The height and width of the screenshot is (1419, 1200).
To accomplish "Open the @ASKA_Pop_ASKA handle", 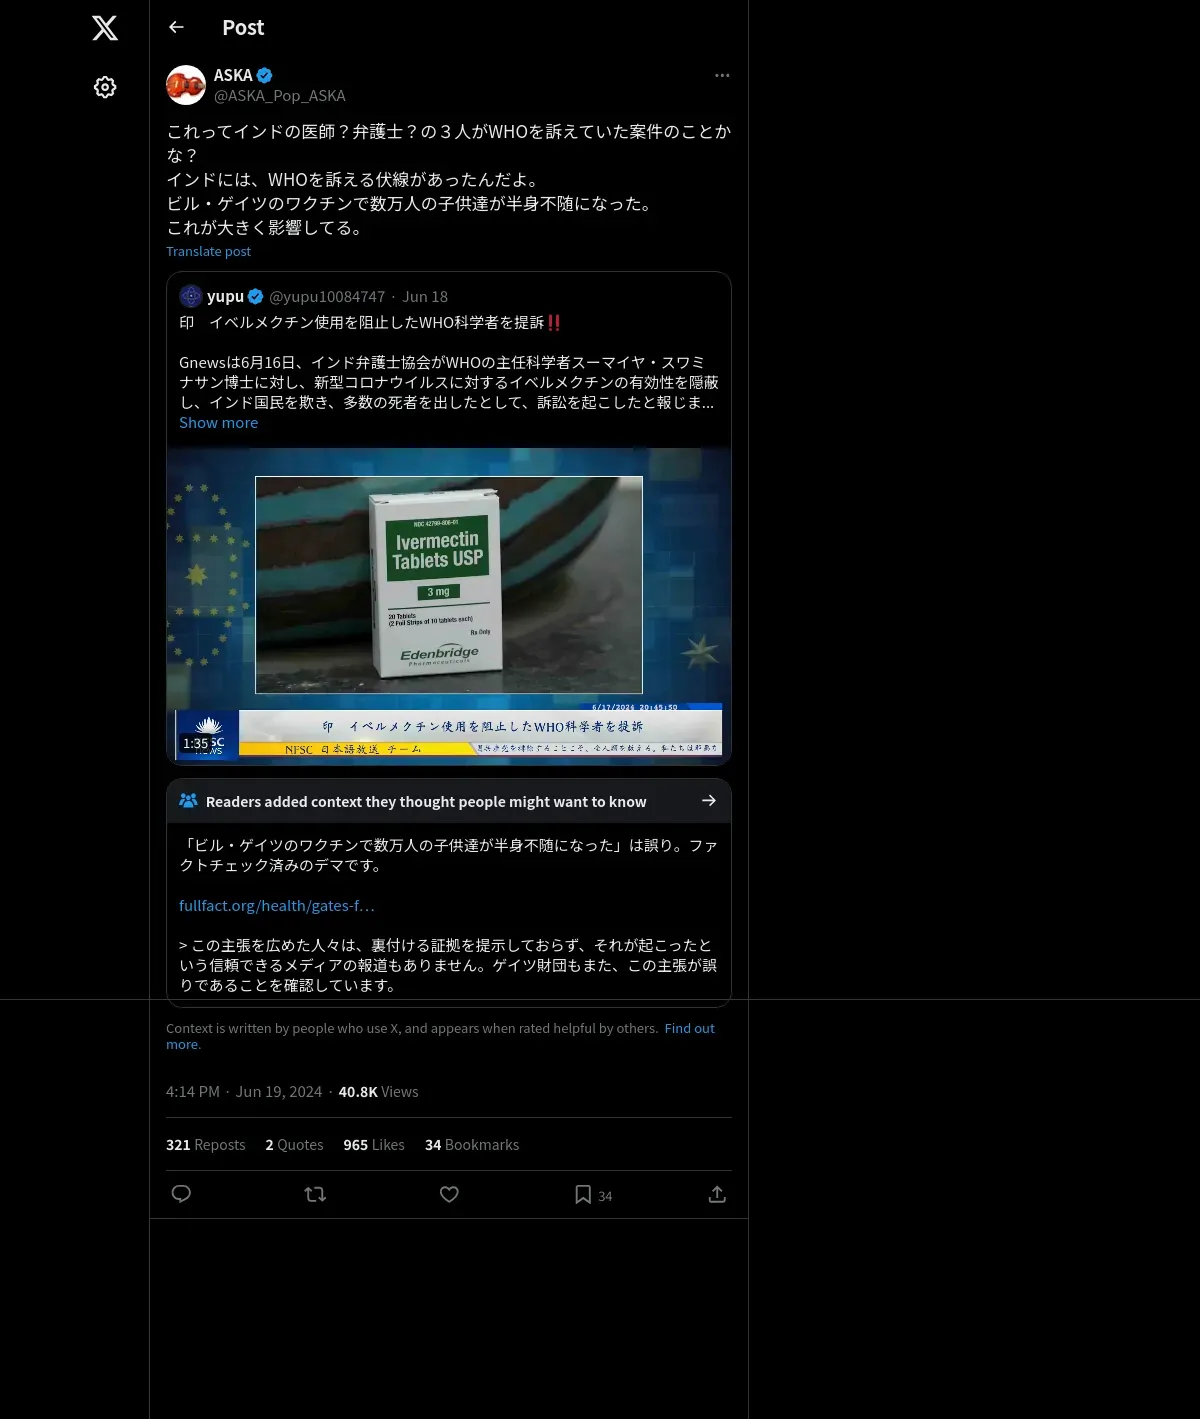I will pyautogui.click(x=280, y=95).
